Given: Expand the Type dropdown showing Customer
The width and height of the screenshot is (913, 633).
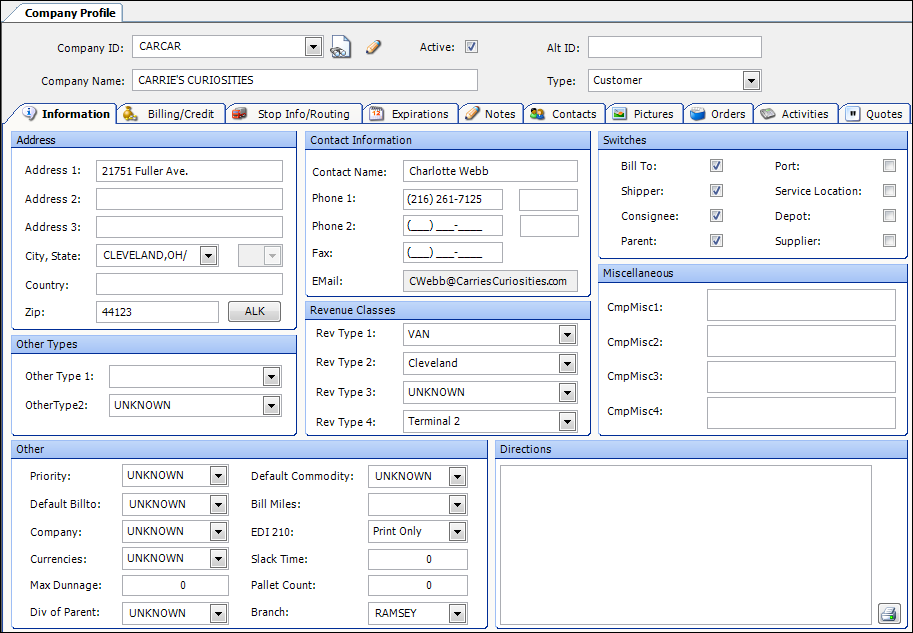Looking at the screenshot, I should pyautogui.click(x=751, y=81).
